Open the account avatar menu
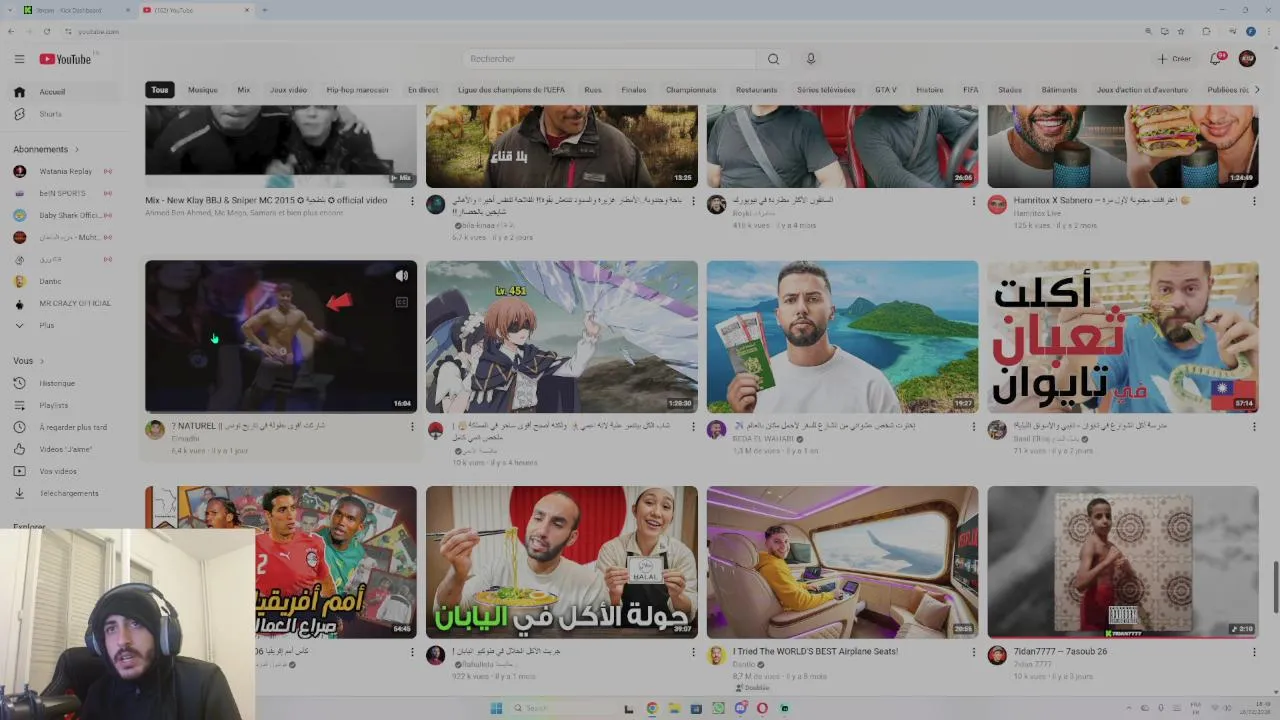The height and width of the screenshot is (720, 1280). pos(1247,59)
